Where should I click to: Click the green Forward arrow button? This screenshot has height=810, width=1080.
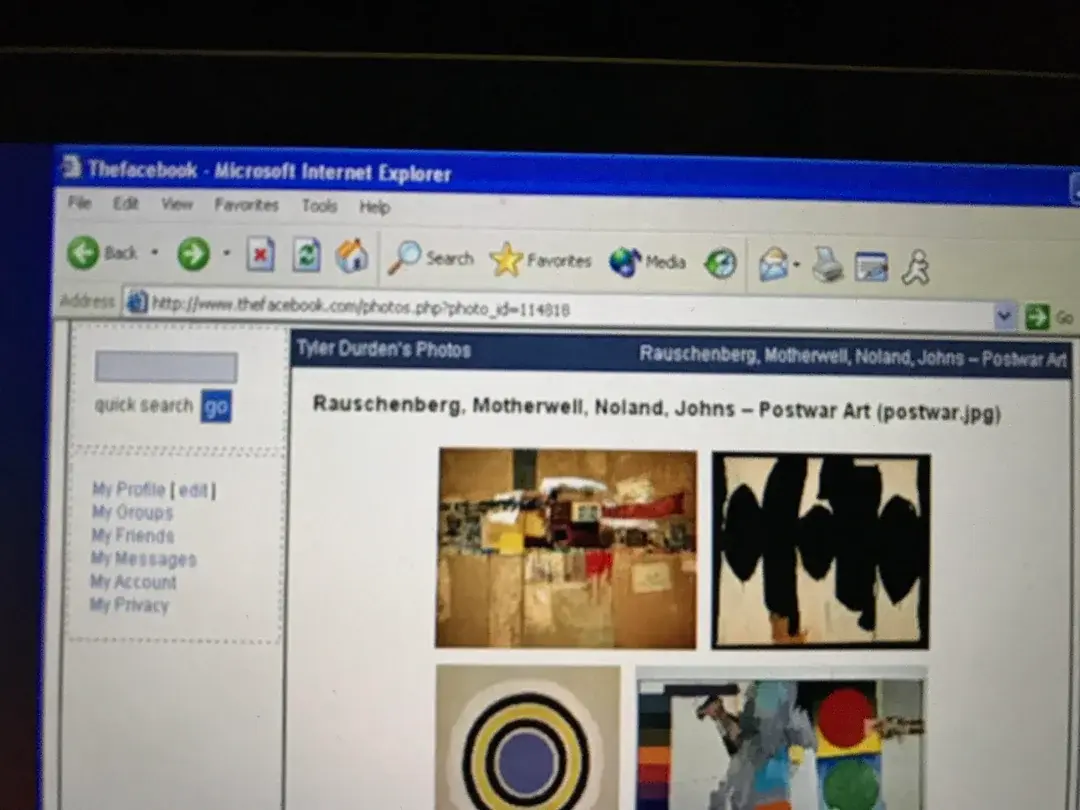pos(194,254)
